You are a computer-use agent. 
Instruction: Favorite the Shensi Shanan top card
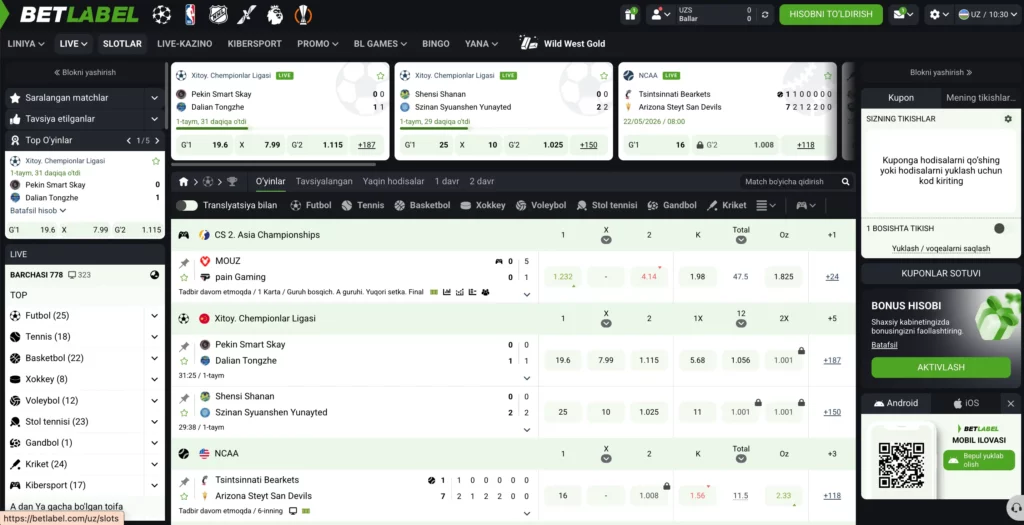[x=603, y=76]
